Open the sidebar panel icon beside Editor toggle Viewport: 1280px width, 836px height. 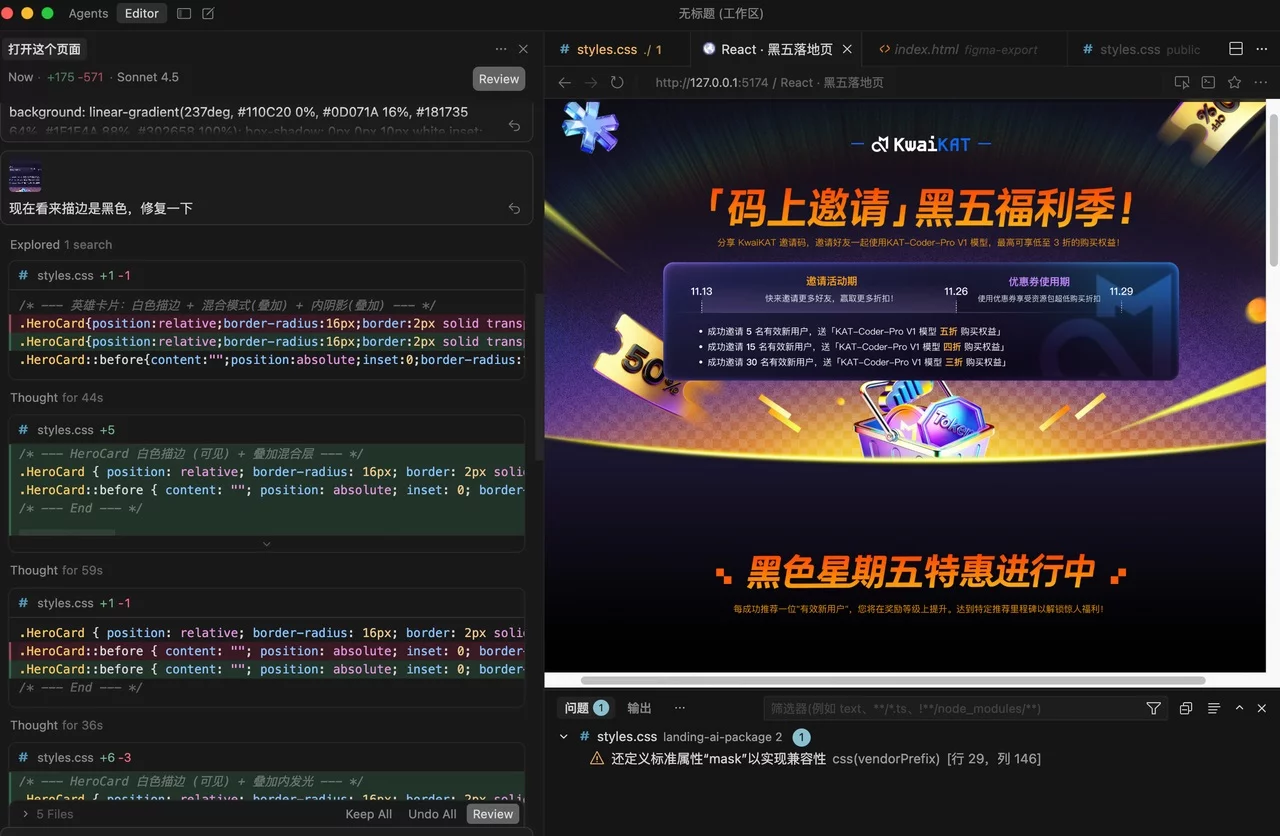(183, 13)
